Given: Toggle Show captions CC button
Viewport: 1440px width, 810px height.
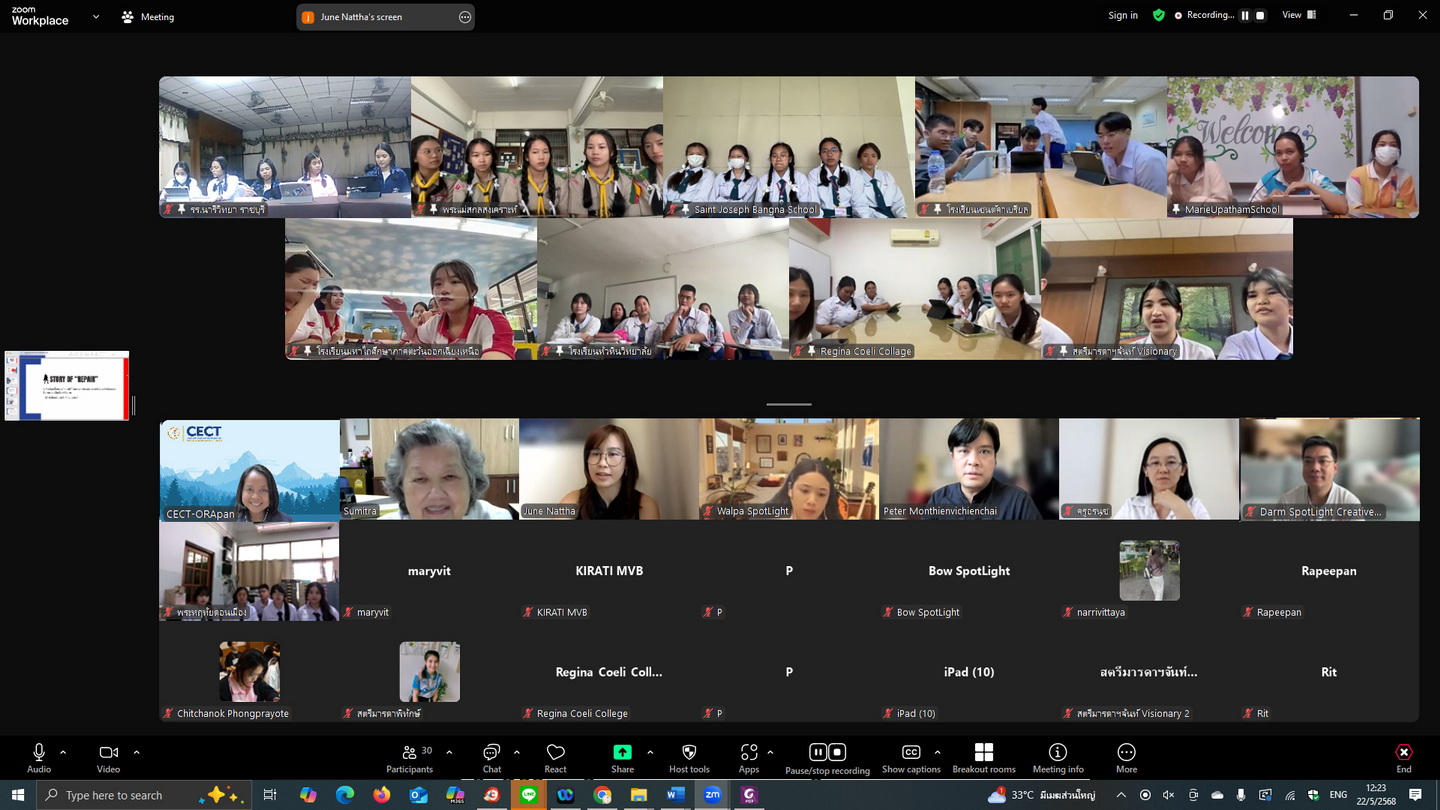Looking at the screenshot, I should coord(910,757).
